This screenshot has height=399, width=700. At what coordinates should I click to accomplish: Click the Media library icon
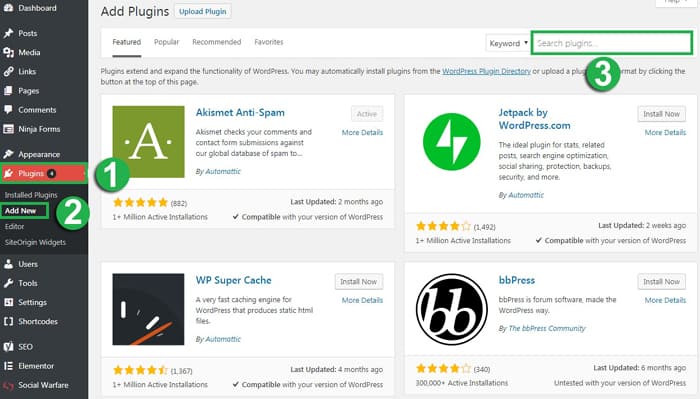click(x=8, y=52)
